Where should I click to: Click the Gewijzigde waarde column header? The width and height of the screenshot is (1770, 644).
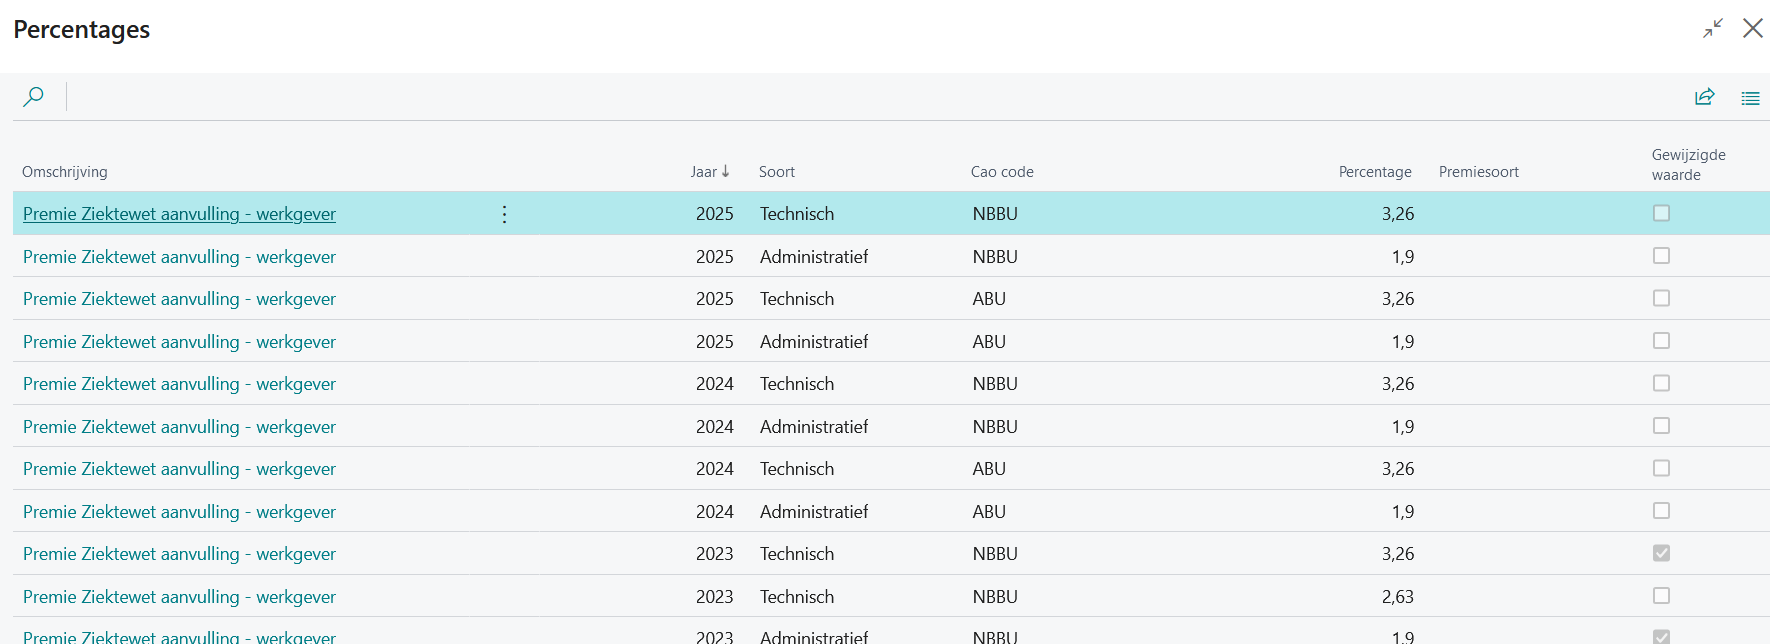point(1688,165)
